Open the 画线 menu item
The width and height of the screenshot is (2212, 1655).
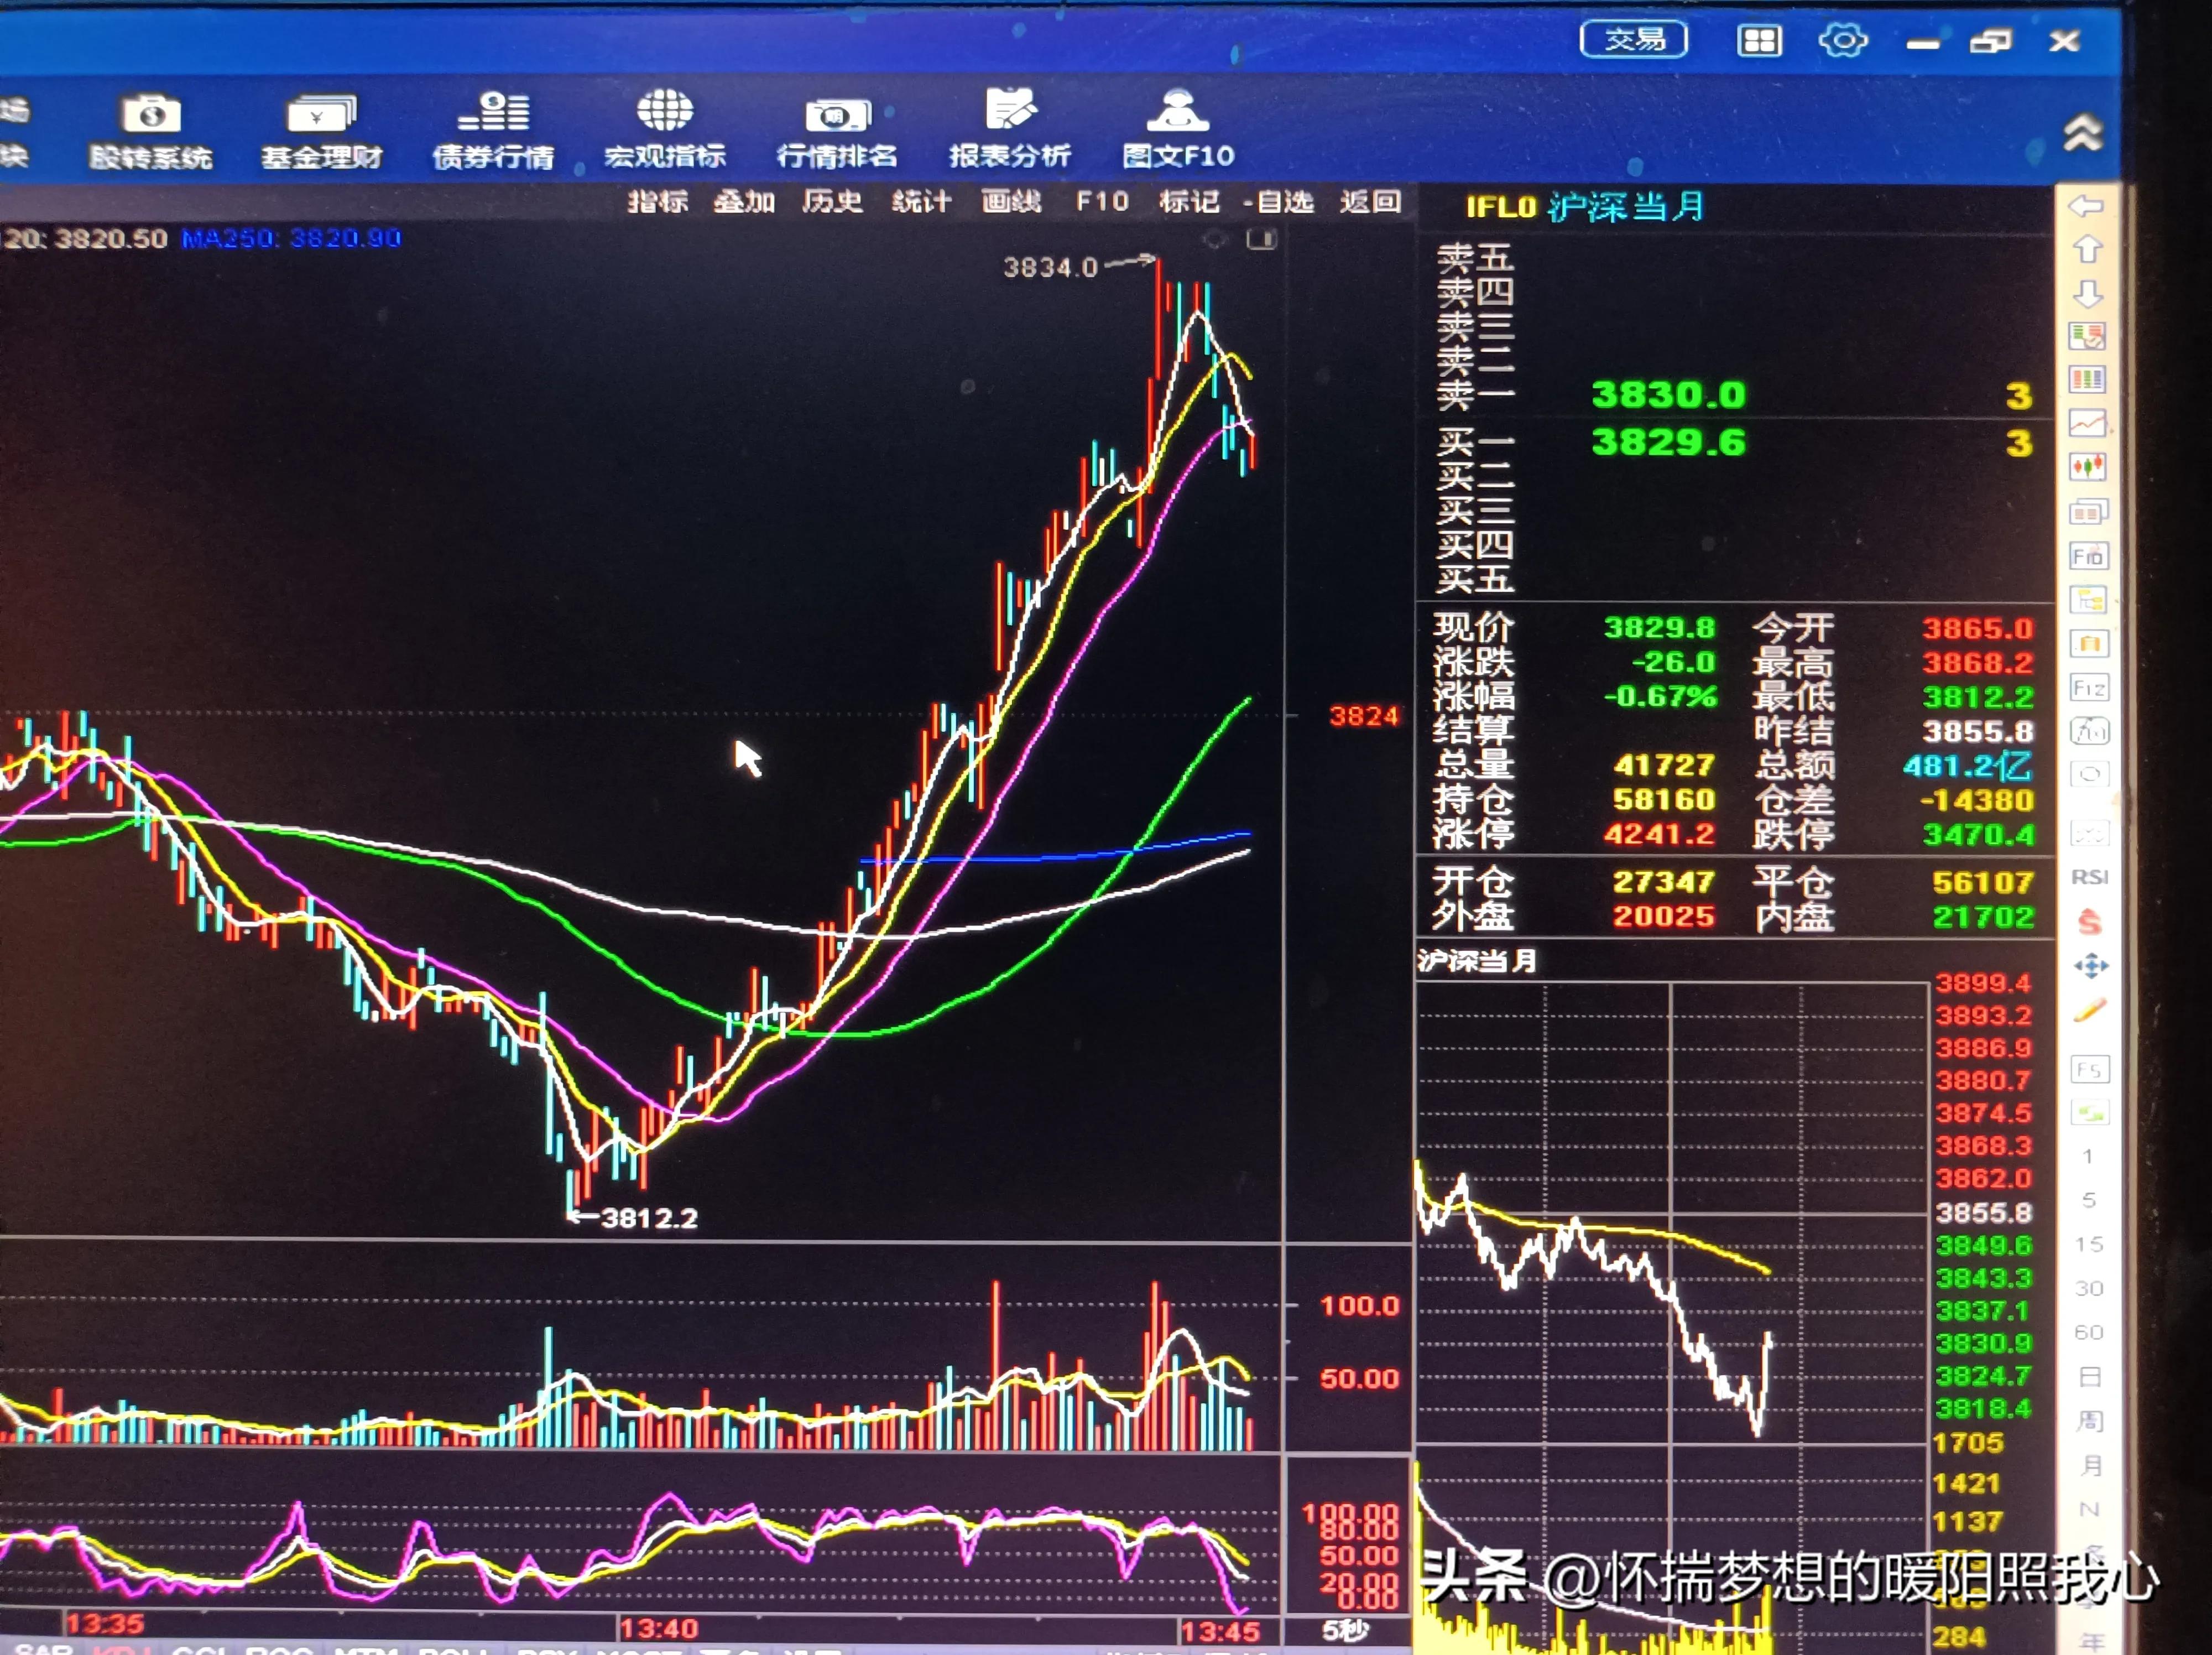(1011, 202)
